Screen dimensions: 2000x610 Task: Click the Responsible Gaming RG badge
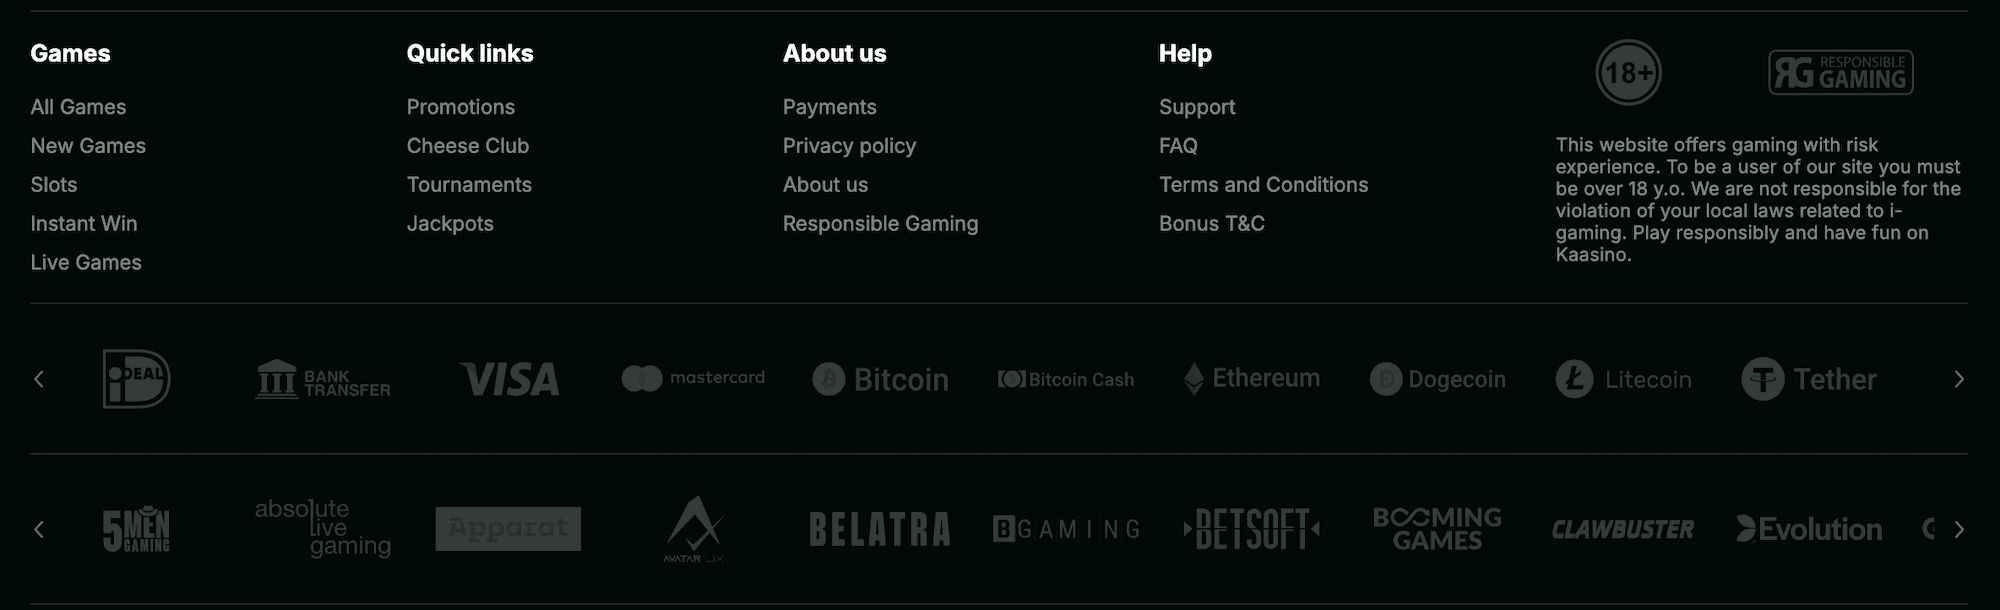coord(1841,72)
